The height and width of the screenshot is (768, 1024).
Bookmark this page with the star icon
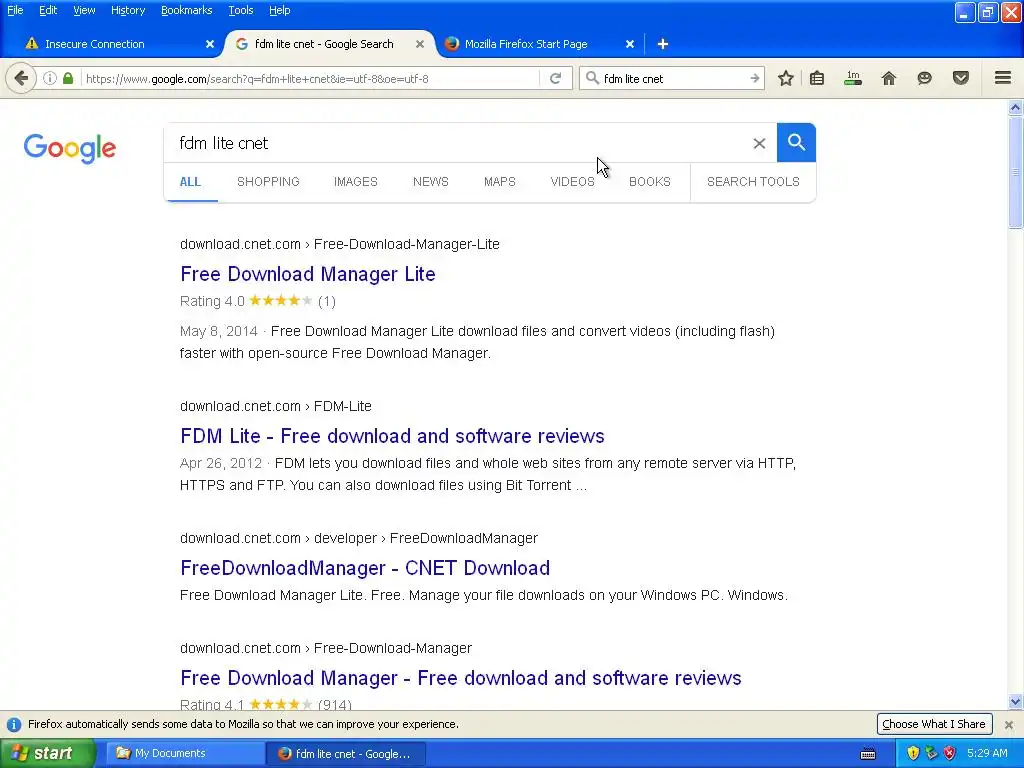786,78
